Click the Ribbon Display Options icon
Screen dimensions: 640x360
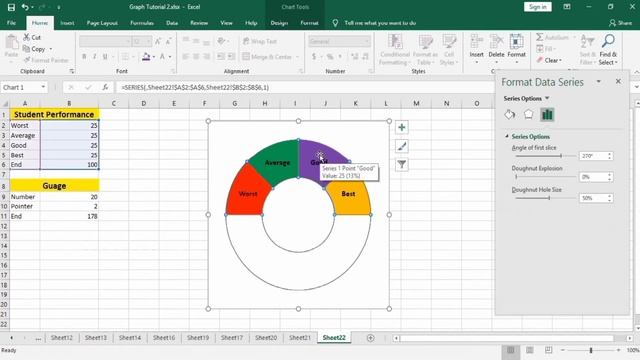[567, 7]
